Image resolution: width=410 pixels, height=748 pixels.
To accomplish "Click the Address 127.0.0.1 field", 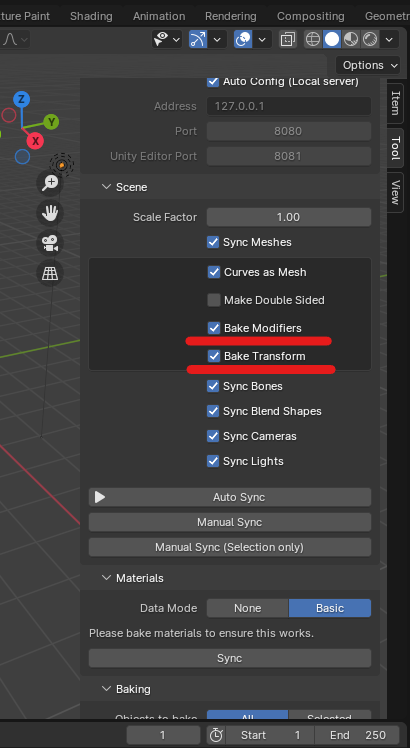I will pos(289,106).
